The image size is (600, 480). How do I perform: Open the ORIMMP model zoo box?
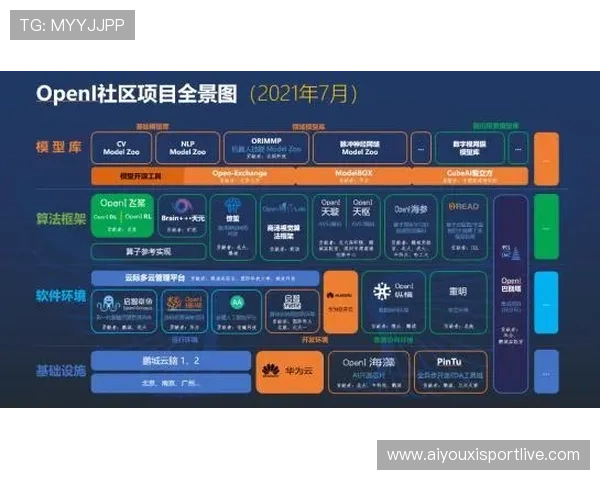[267, 148]
